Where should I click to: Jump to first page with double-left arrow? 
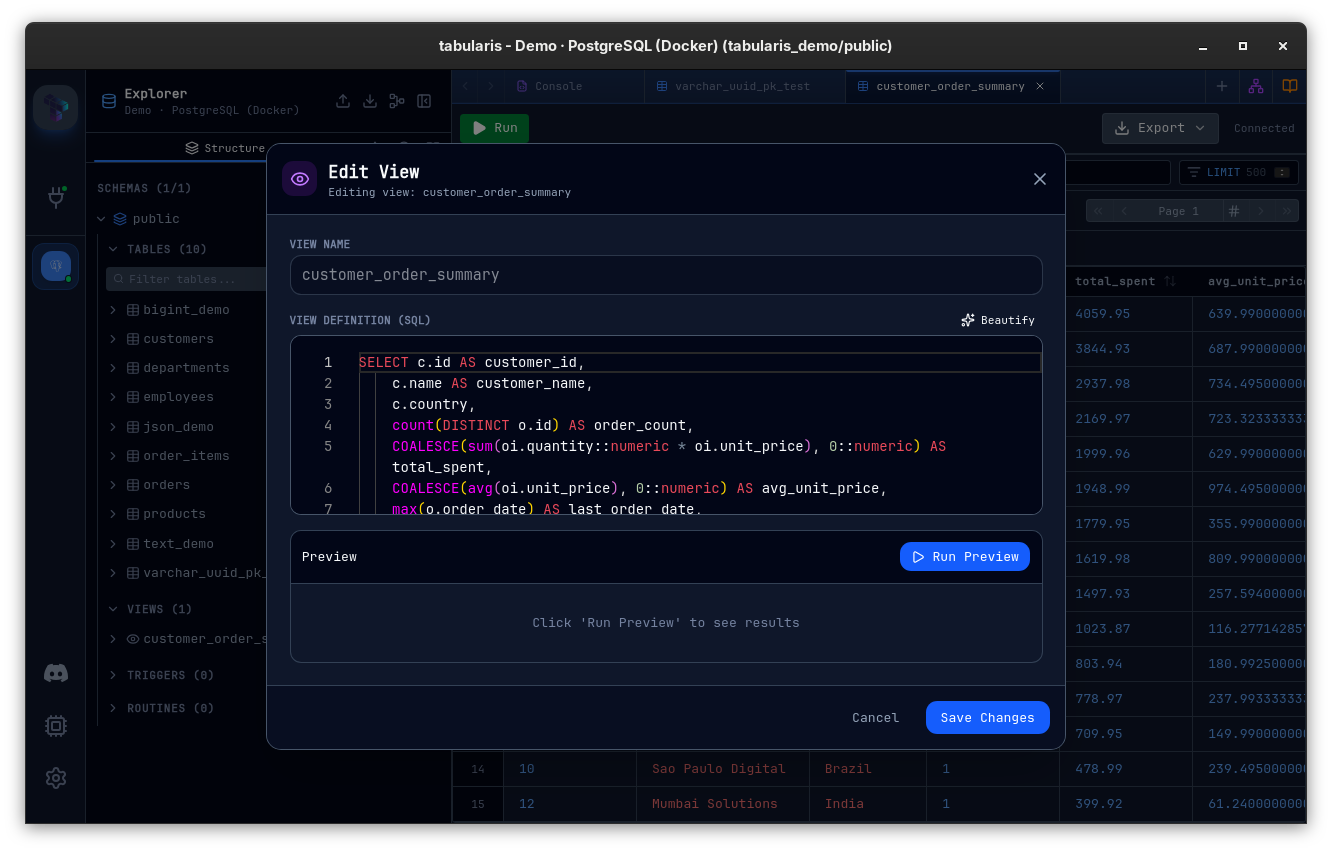(1098, 211)
